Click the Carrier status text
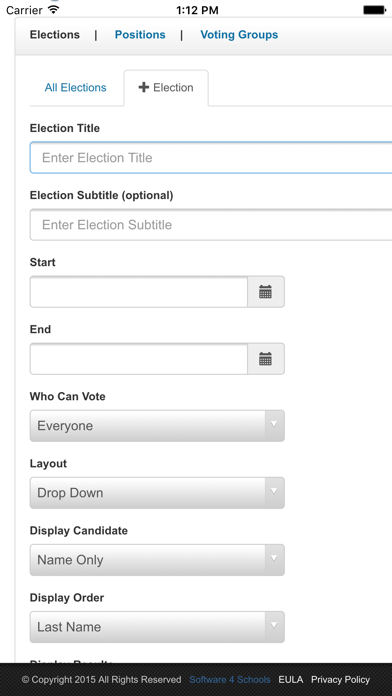The width and height of the screenshot is (392, 696). point(24,10)
